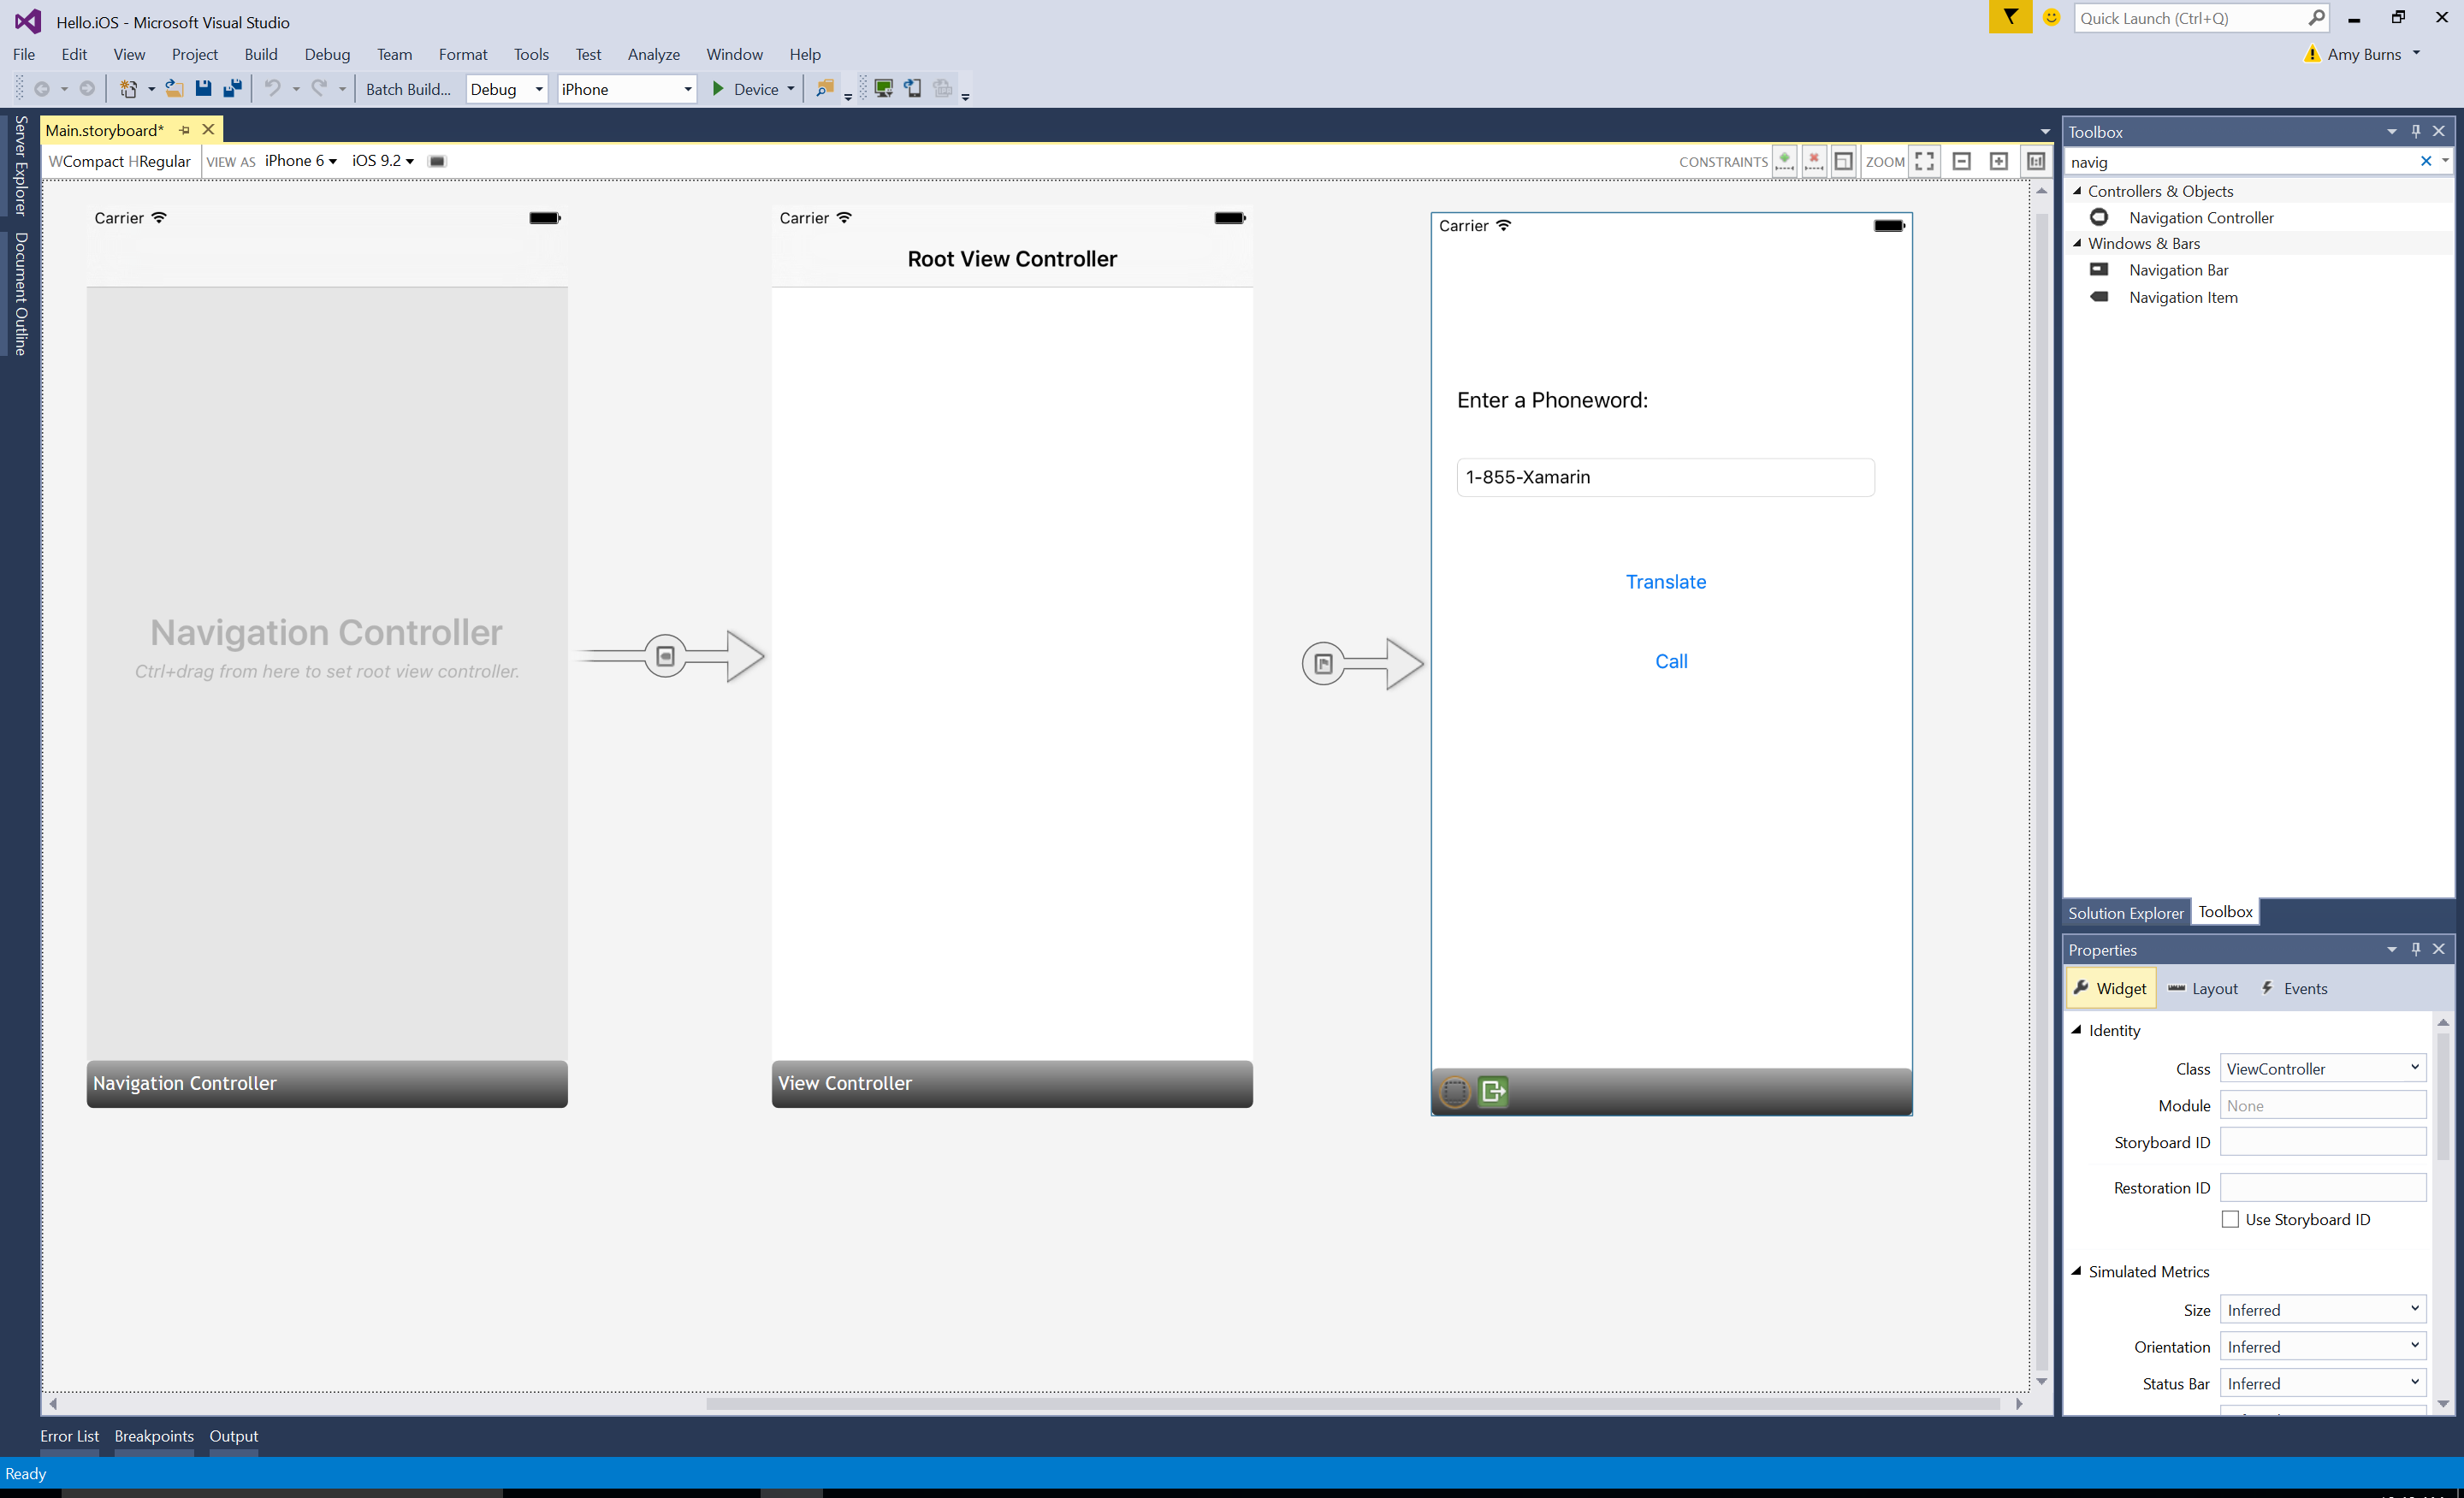Click the Navigation Item icon in Toolbox
Viewport: 2464px width, 1498px height.
2100,296
